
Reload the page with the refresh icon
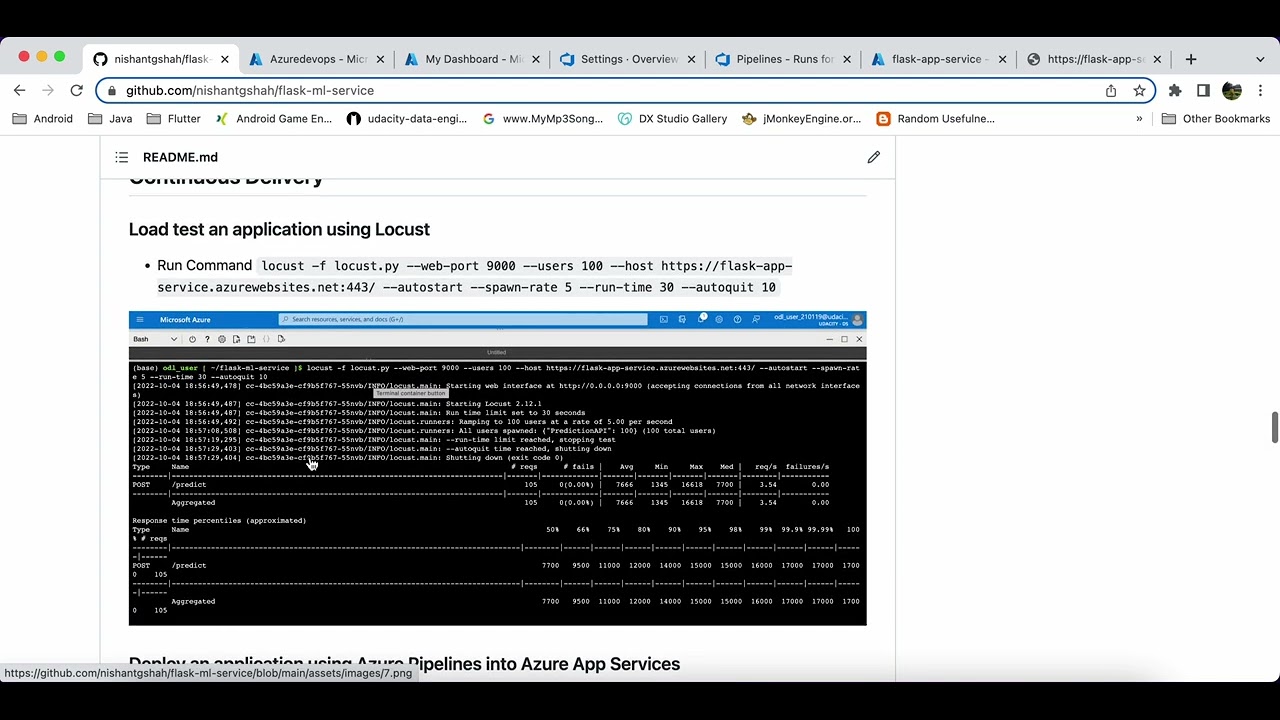tap(76, 90)
